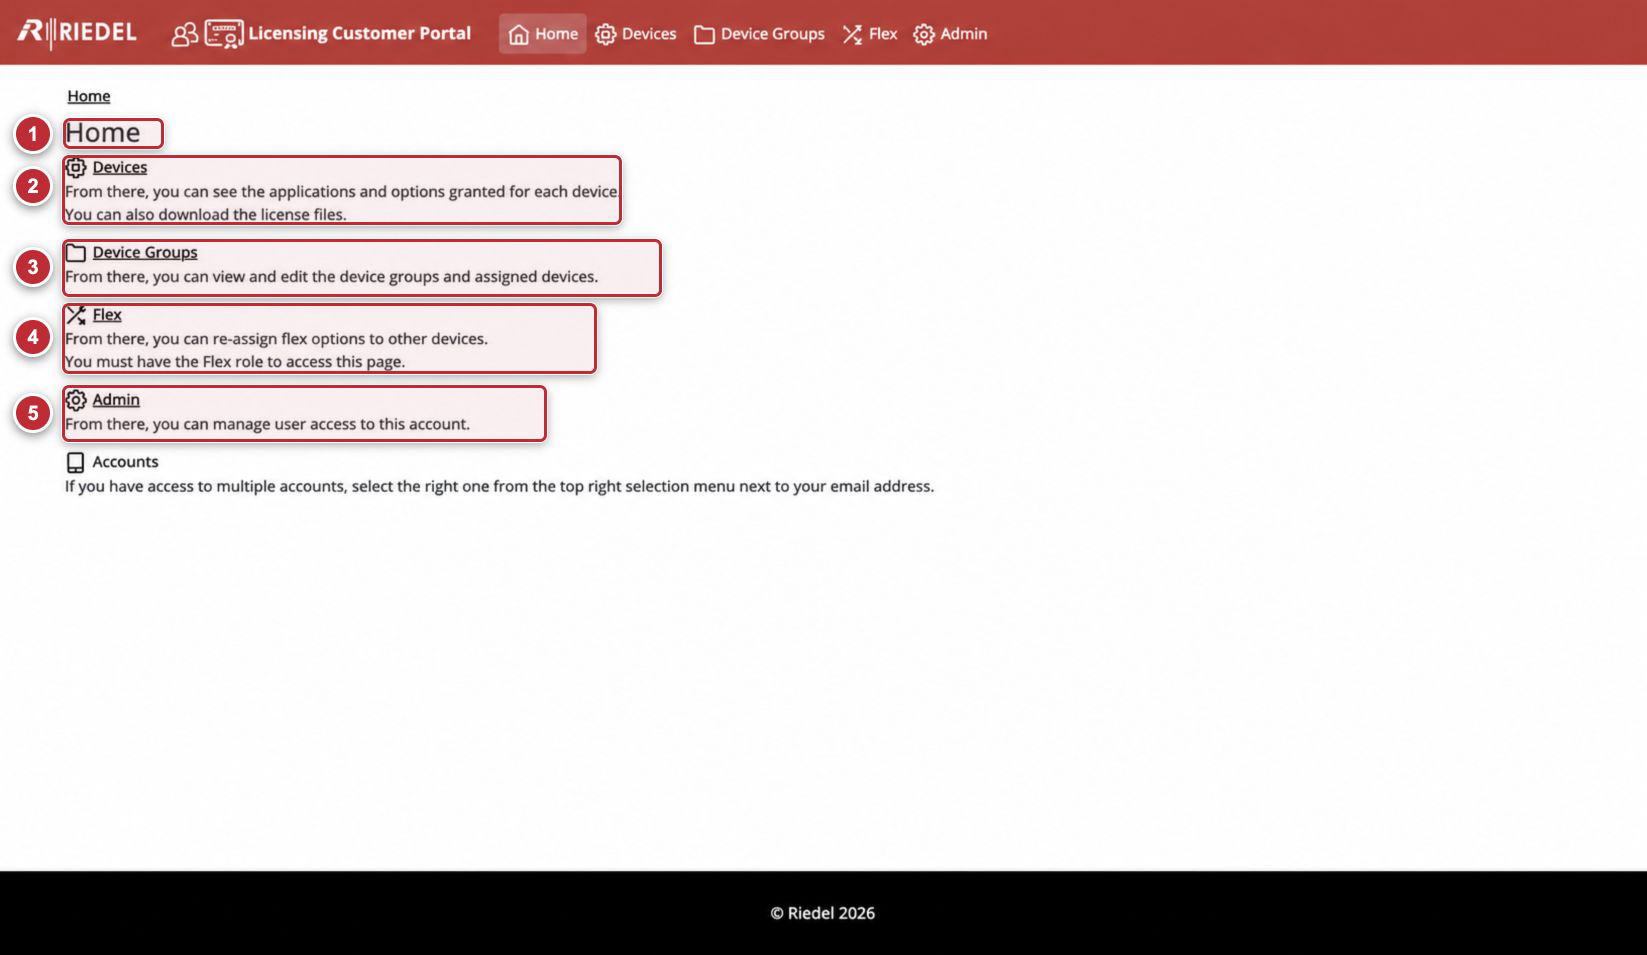Click the gear icon beside the Admin page link

[76, 400]
